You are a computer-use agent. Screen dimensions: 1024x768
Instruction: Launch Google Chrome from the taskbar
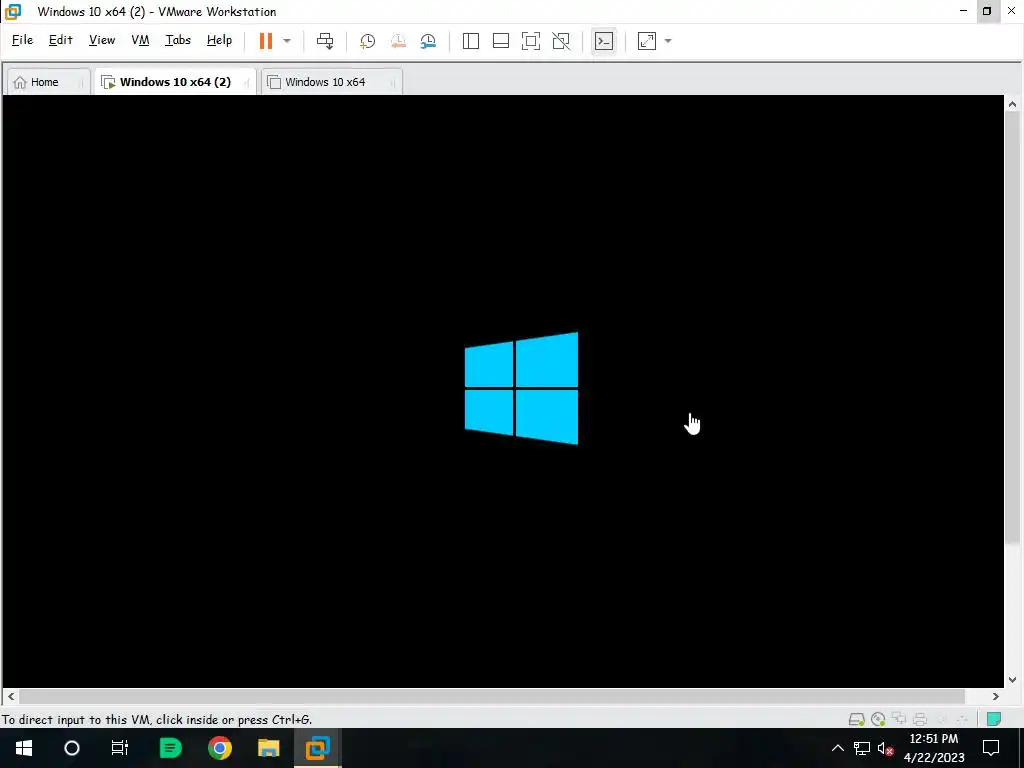[x=219, y=748]
